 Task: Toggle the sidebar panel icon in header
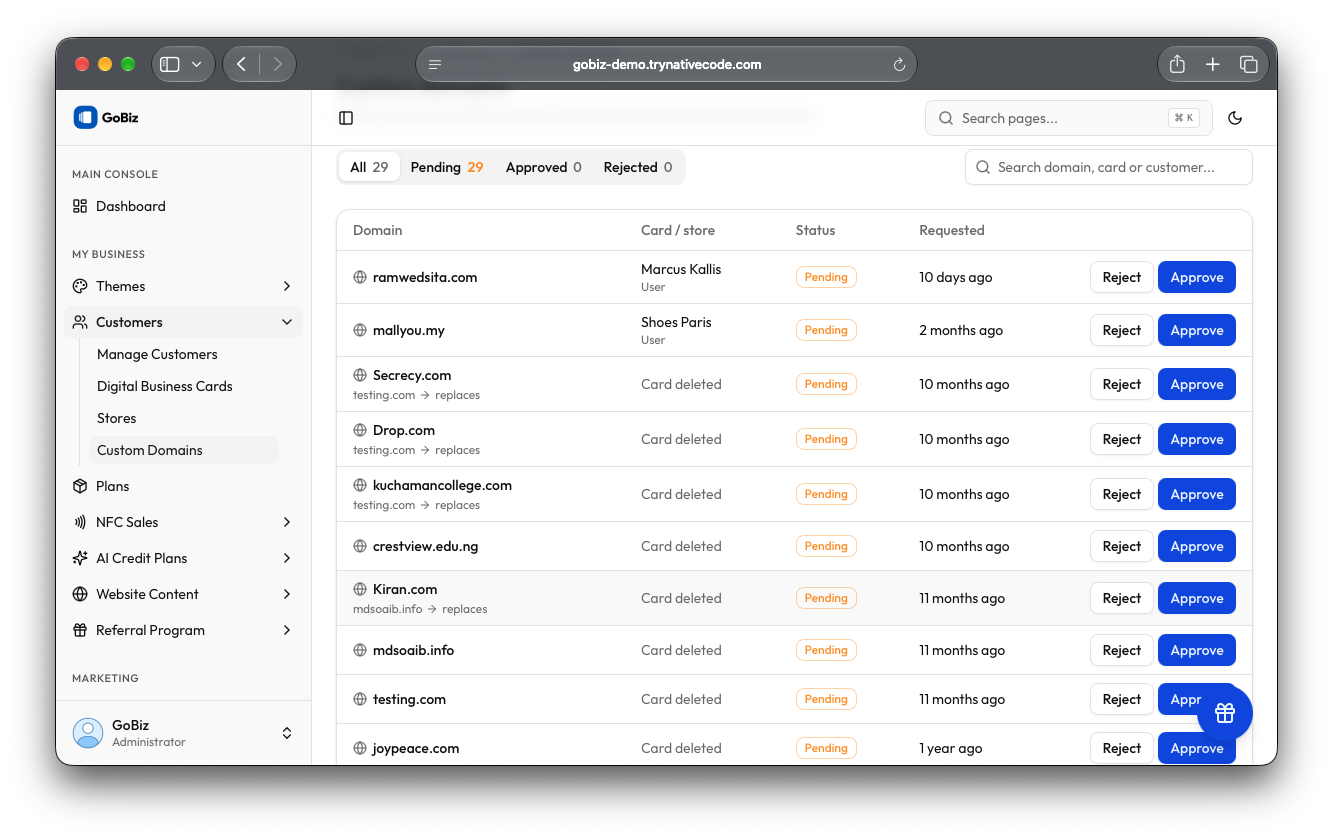(x=346, y=118)
